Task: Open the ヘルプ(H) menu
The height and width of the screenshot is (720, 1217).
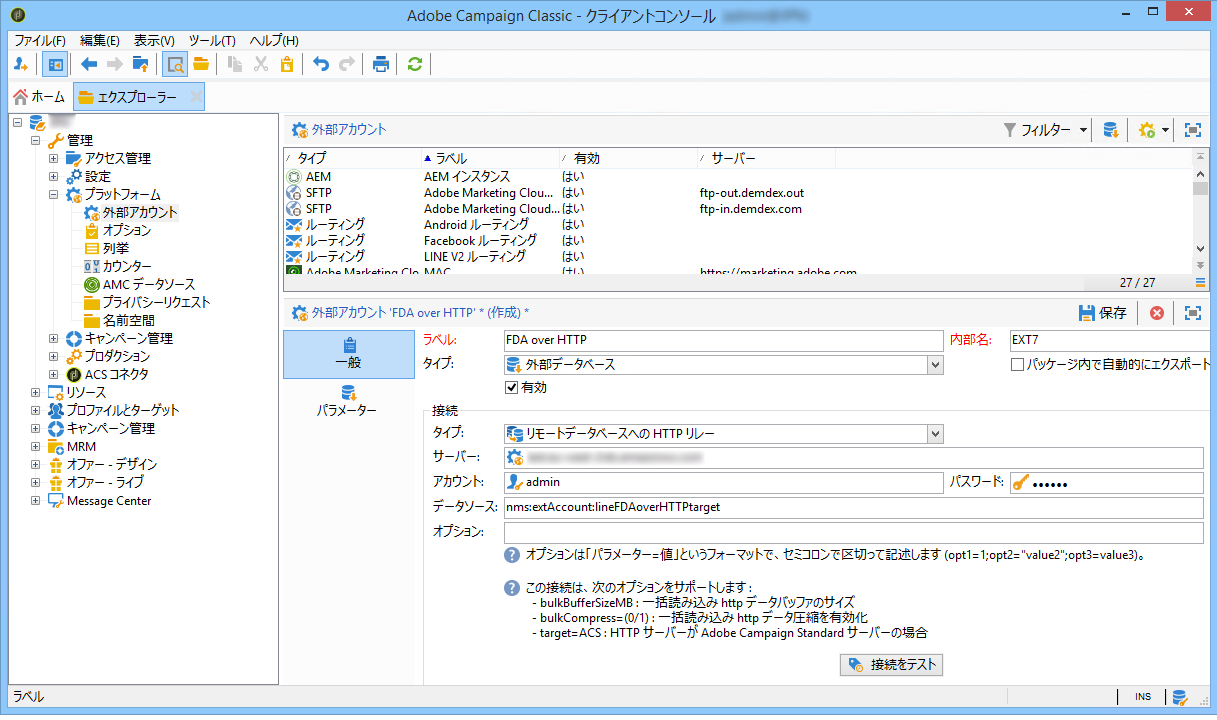Action: [x=273, y=40]
